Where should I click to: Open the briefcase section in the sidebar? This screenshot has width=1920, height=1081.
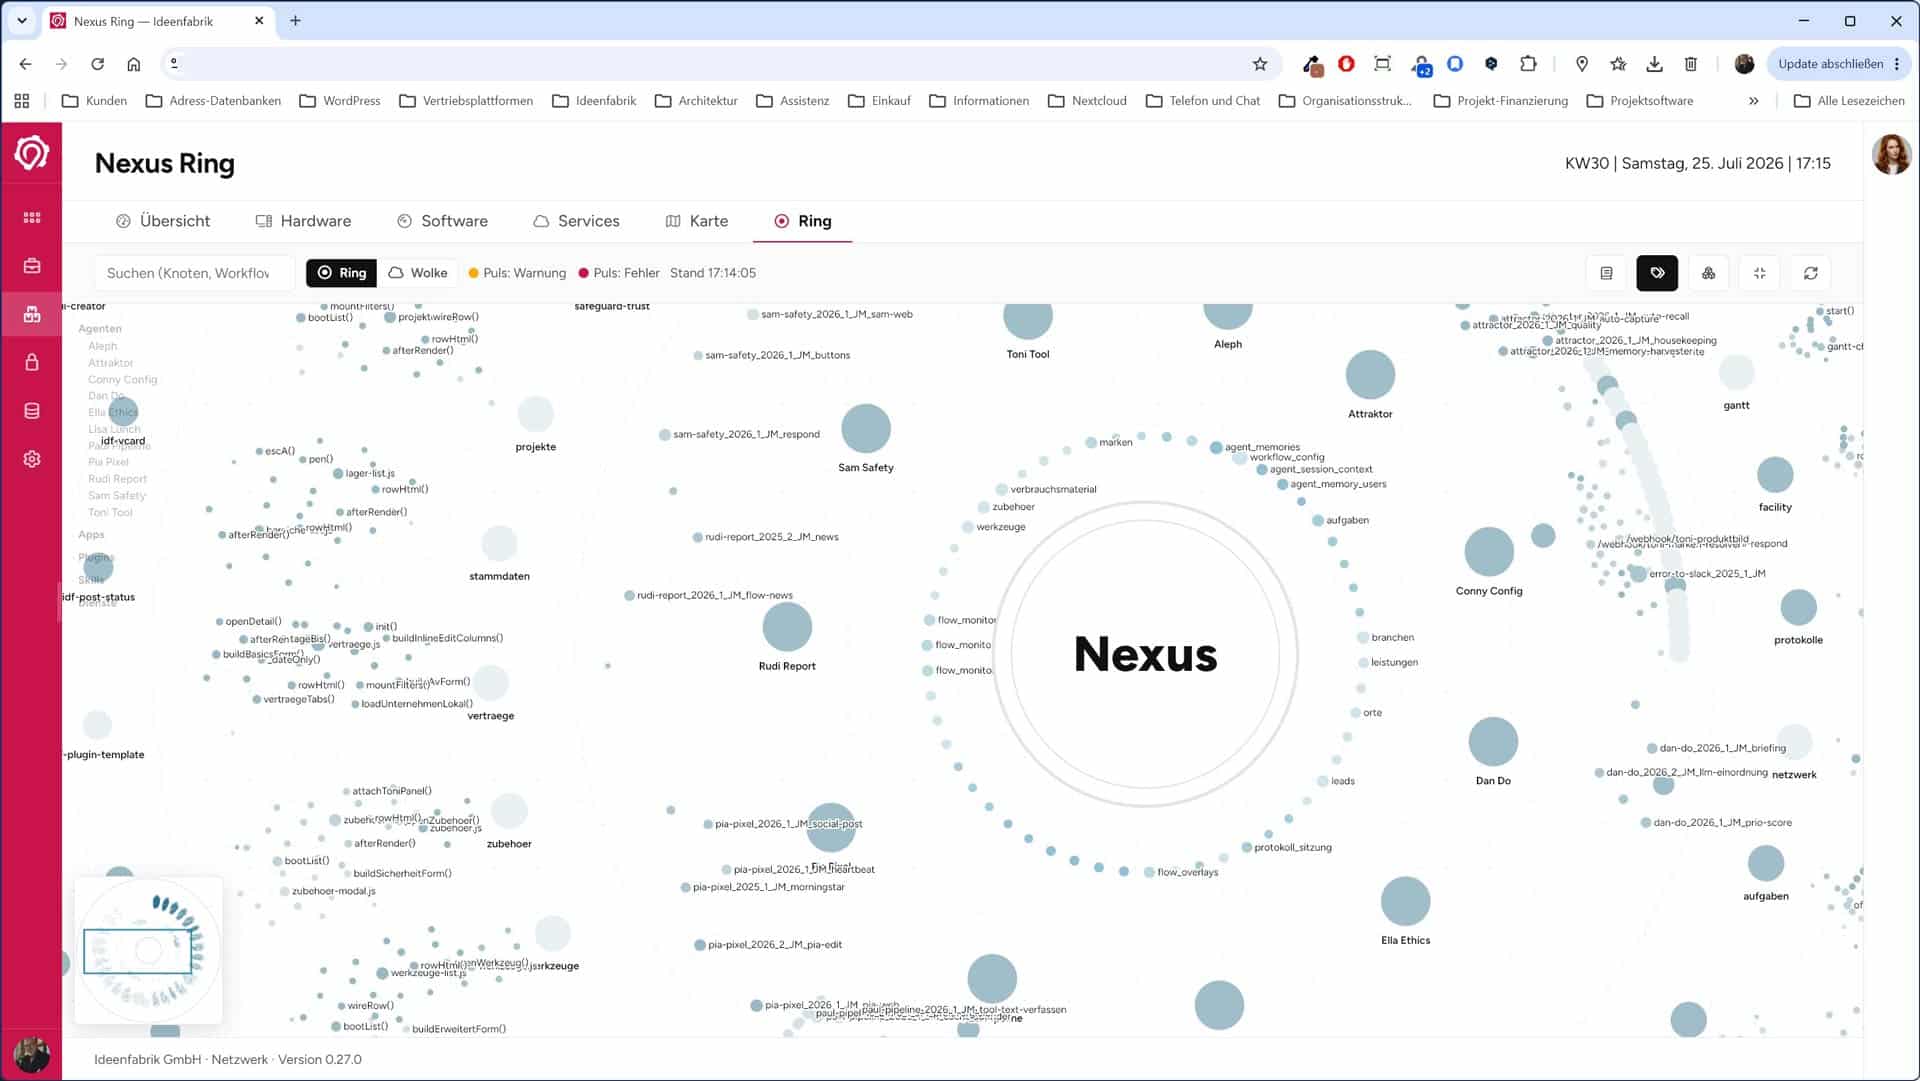point(32,266)
